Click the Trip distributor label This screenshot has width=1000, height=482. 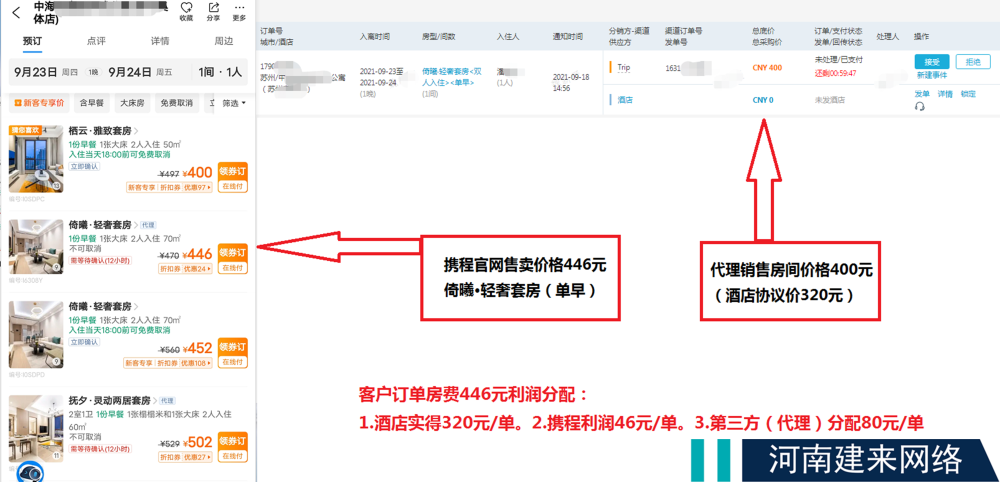[624, 67]
